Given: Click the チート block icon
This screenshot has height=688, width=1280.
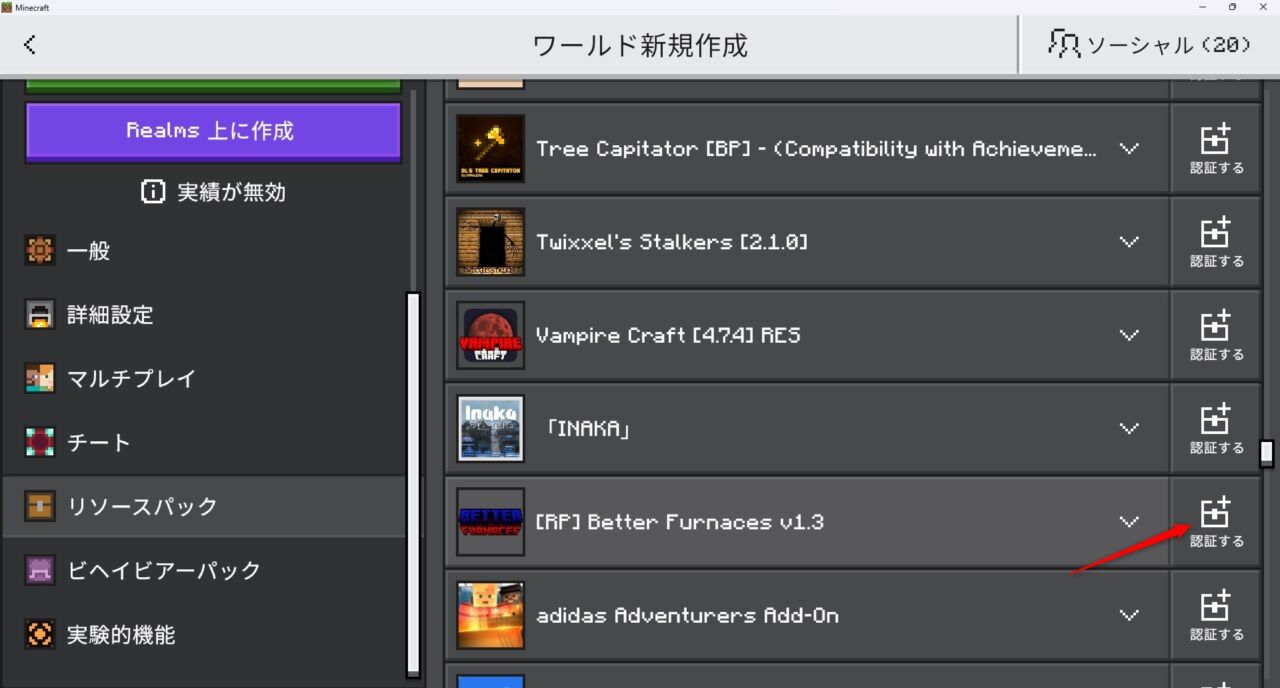Looking at the screenshot, I should (40, 443).
